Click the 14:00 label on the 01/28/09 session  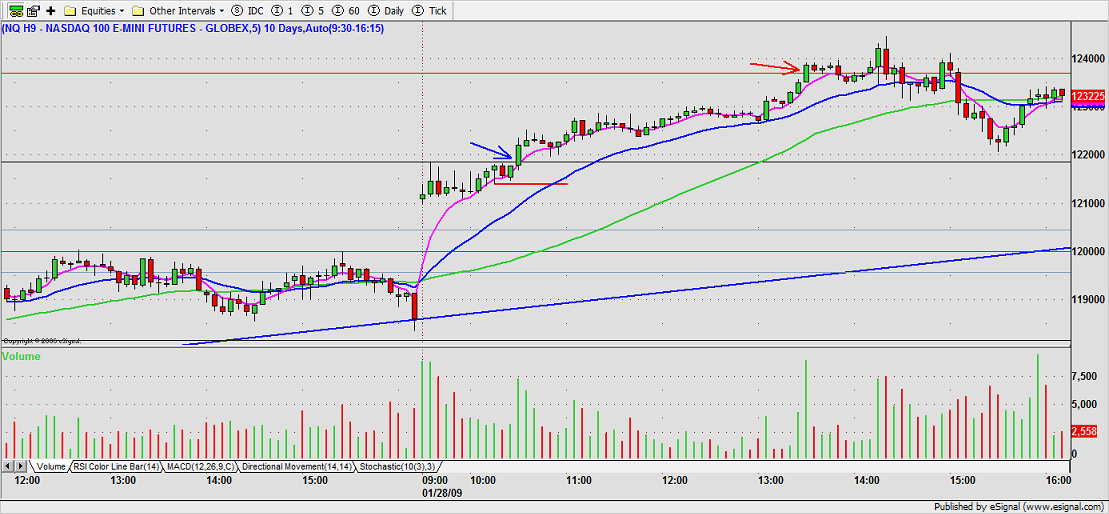[866, 481]
